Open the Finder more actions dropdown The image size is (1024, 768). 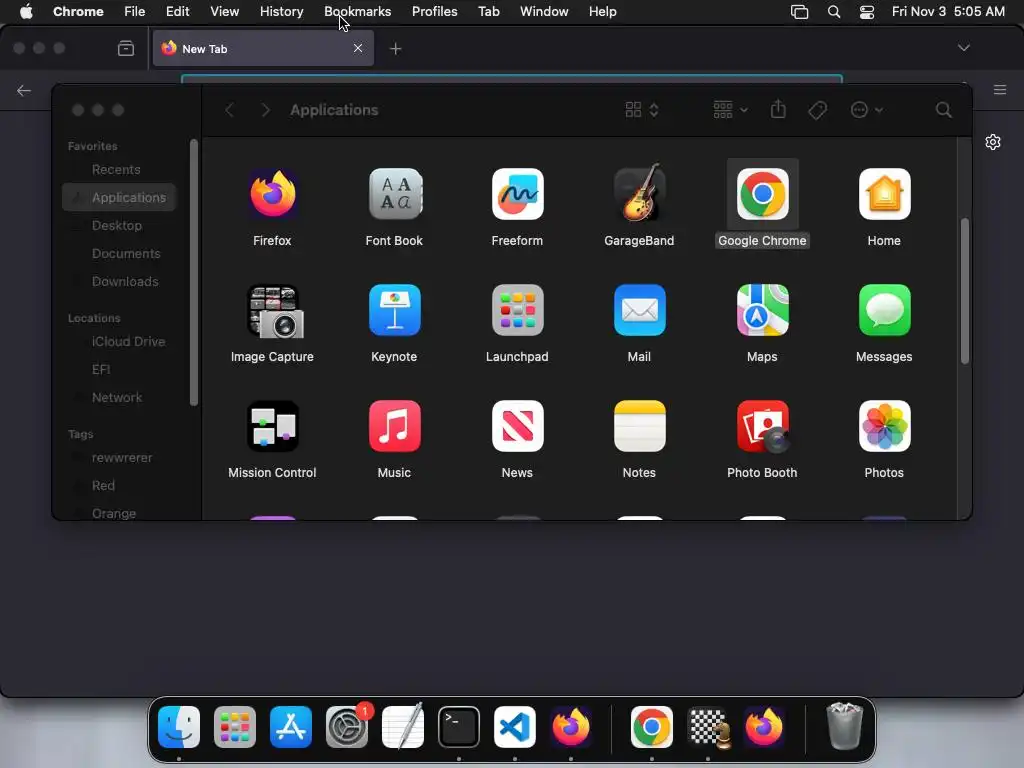(867, 110)
